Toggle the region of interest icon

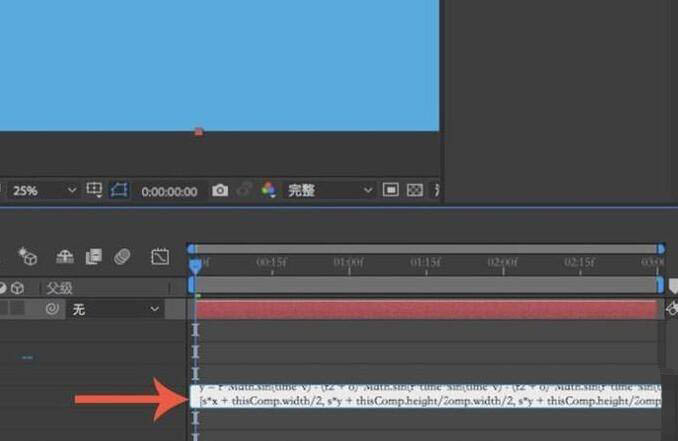click(x=94, y=189)
